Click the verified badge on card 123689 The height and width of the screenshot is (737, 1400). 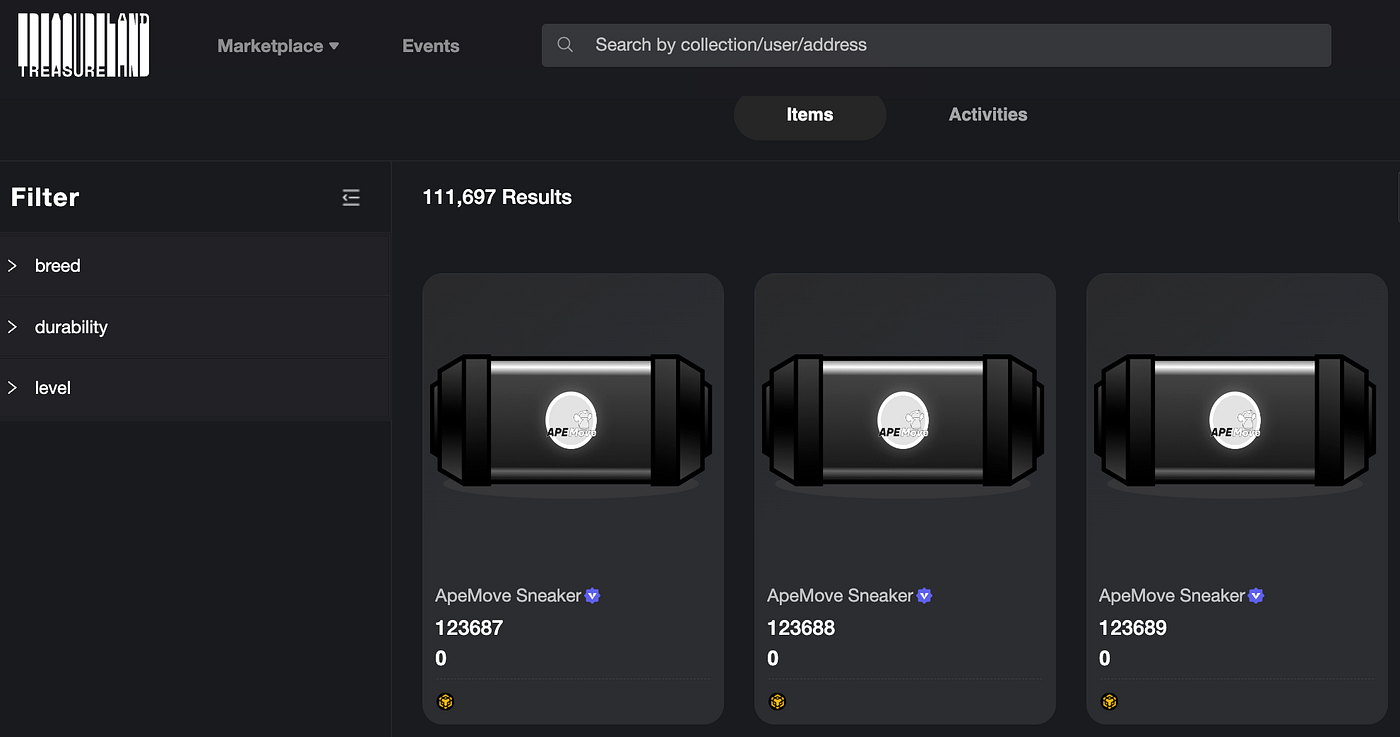click(1257, 596)
